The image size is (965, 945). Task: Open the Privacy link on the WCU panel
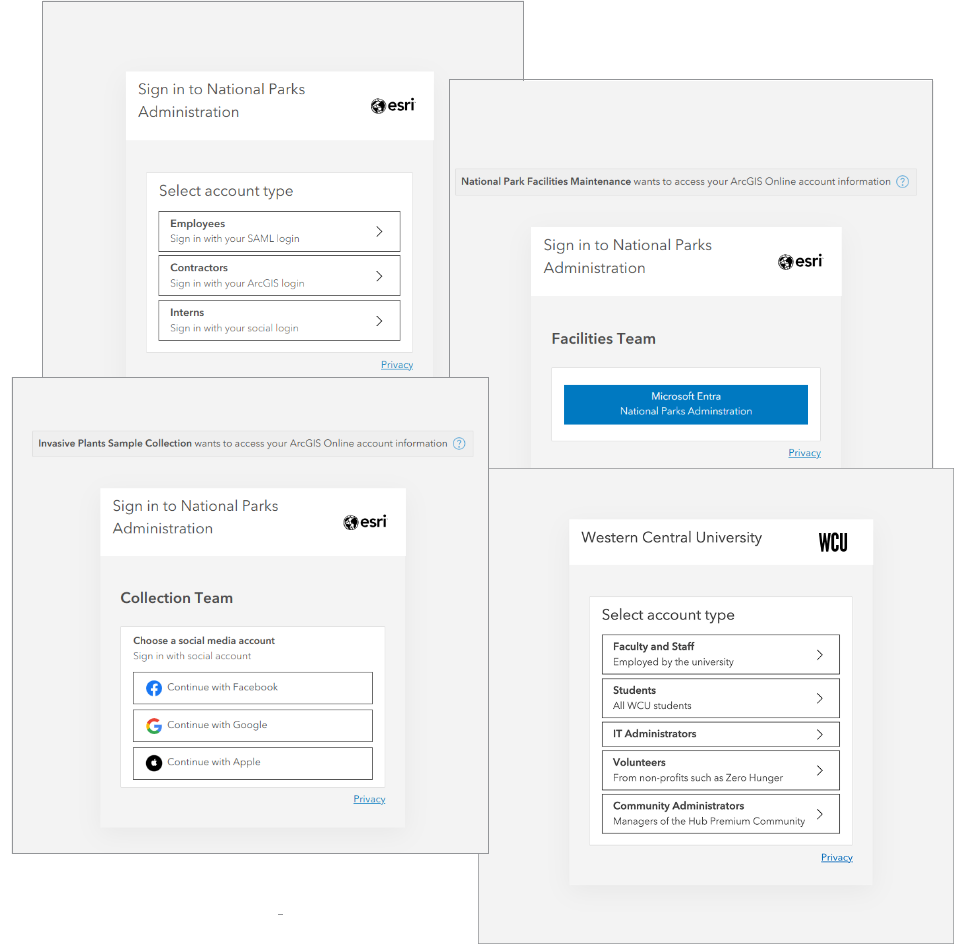tap(836, 857)
